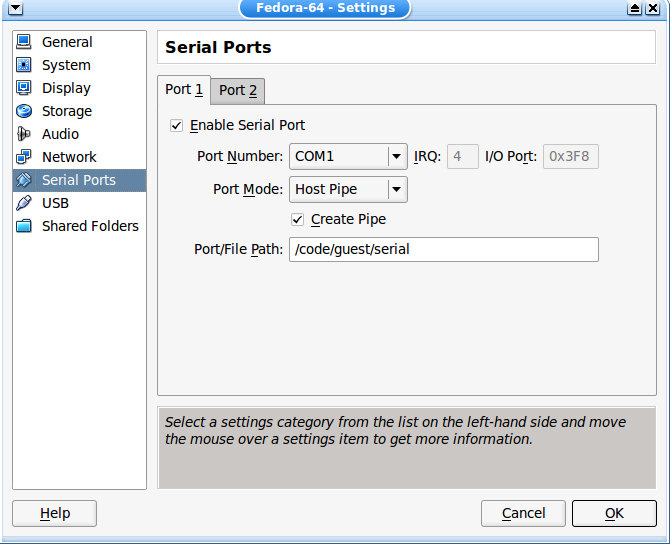Click the Port/File Path text field
The width and height of the screenshot is (670, 544).
pyautogui.click(x=443, y=249)
